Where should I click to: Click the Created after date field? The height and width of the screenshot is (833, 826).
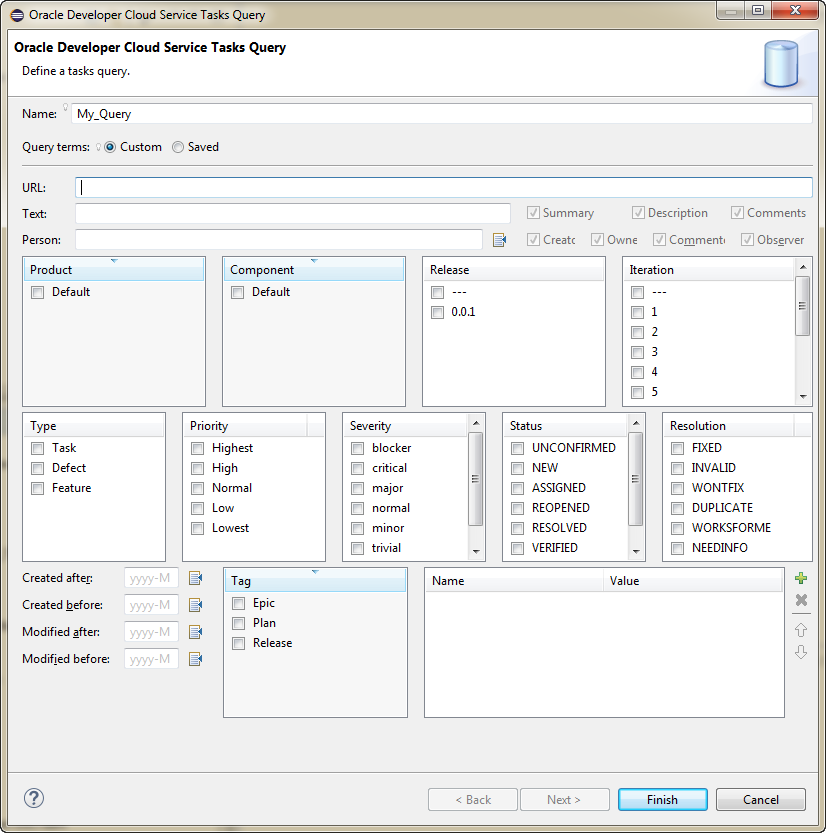pyautogui.click(x=151, y=578)
